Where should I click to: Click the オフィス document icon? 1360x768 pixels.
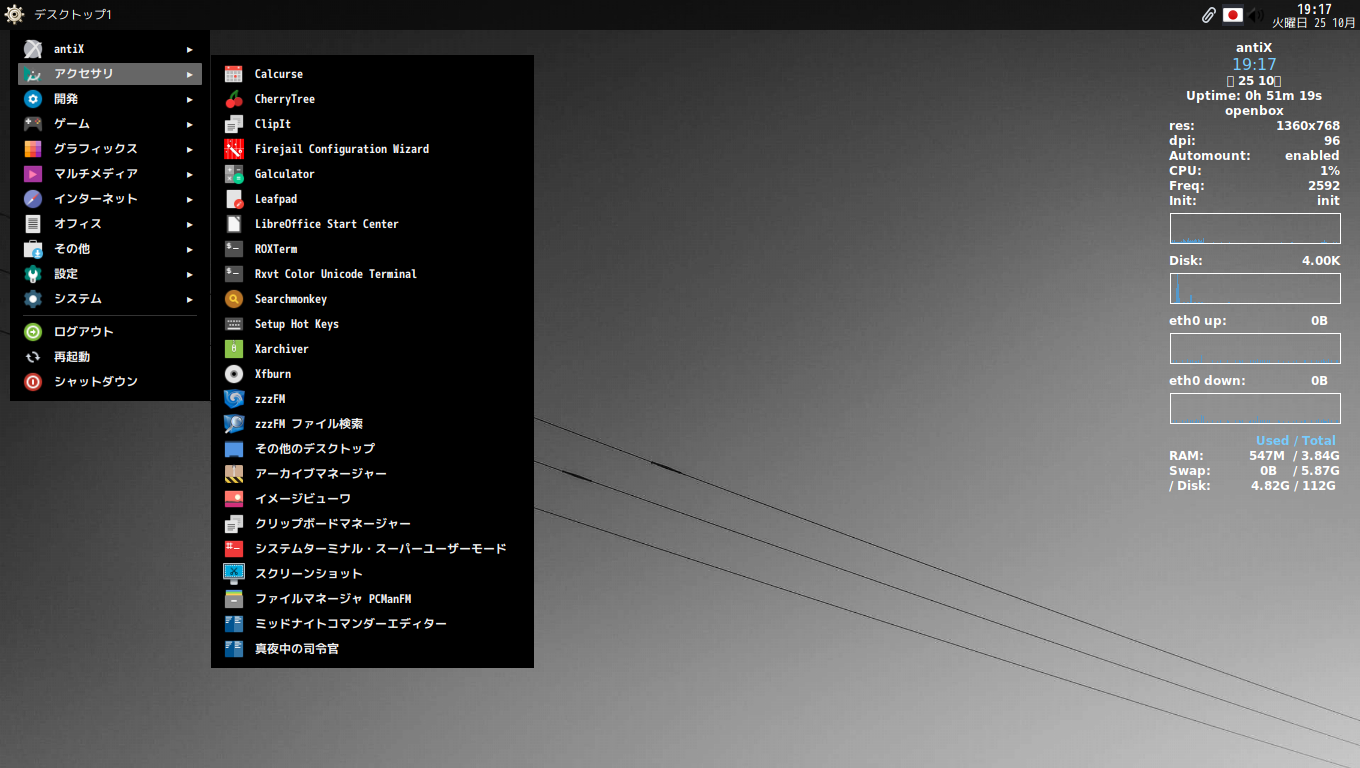click(x=33, y=224)
